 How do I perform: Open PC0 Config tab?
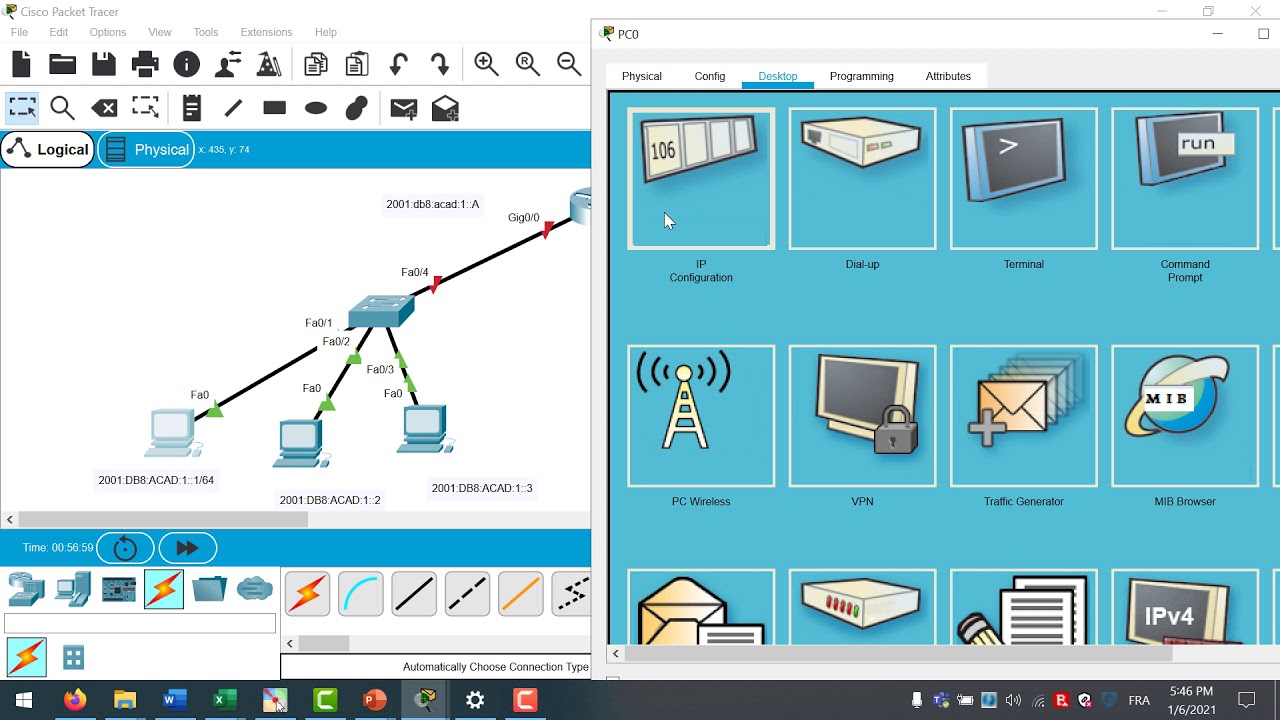(x=710, y=76)
